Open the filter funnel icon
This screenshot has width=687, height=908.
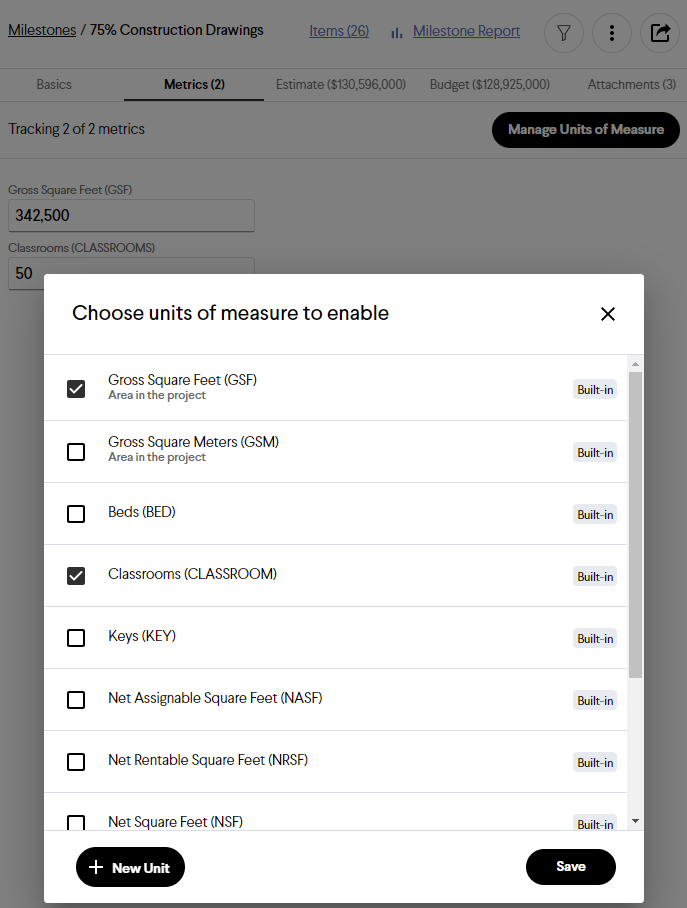point(564,33)
